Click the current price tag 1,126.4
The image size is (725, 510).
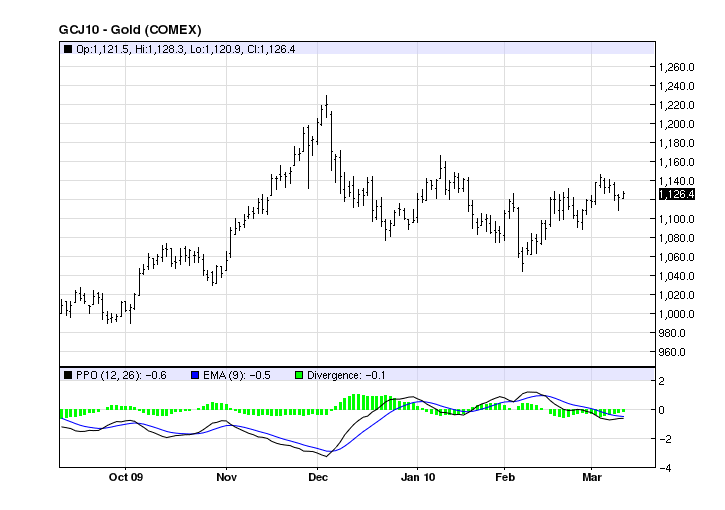[x=677, y=194]
